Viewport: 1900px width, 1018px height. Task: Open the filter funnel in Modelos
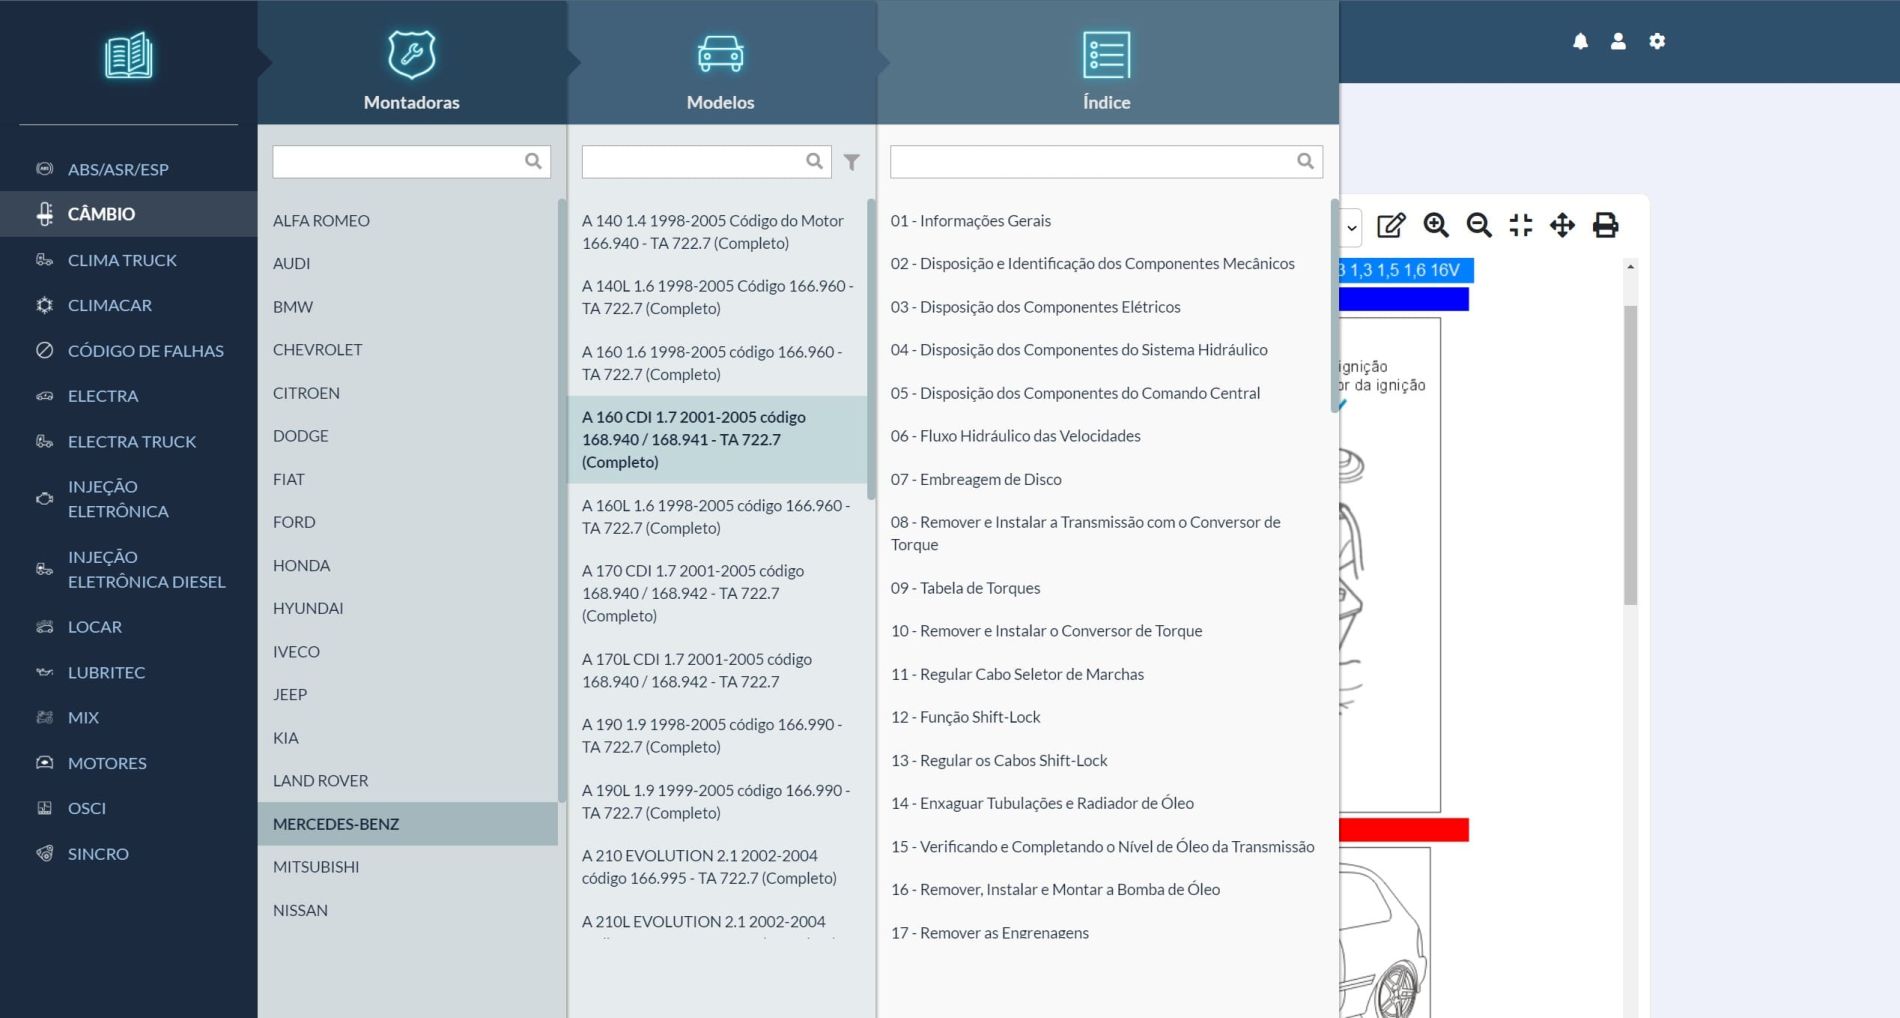[851, 162]
